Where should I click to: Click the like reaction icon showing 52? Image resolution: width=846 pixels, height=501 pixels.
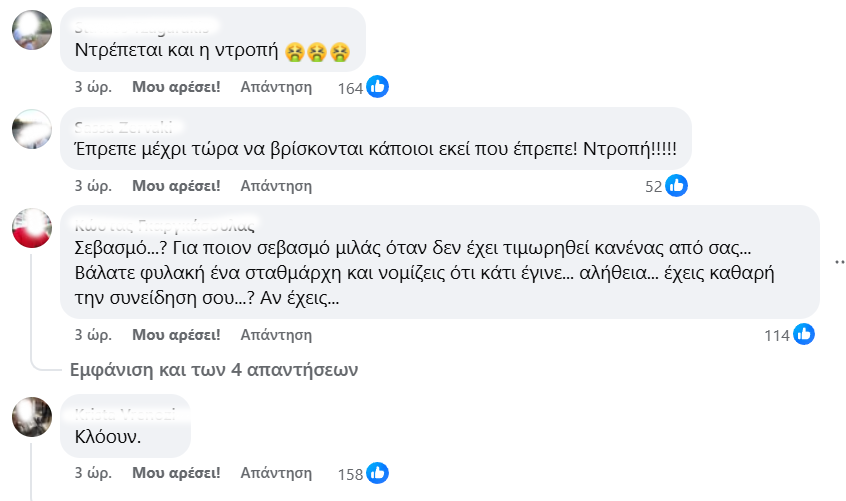coord(677,185)
